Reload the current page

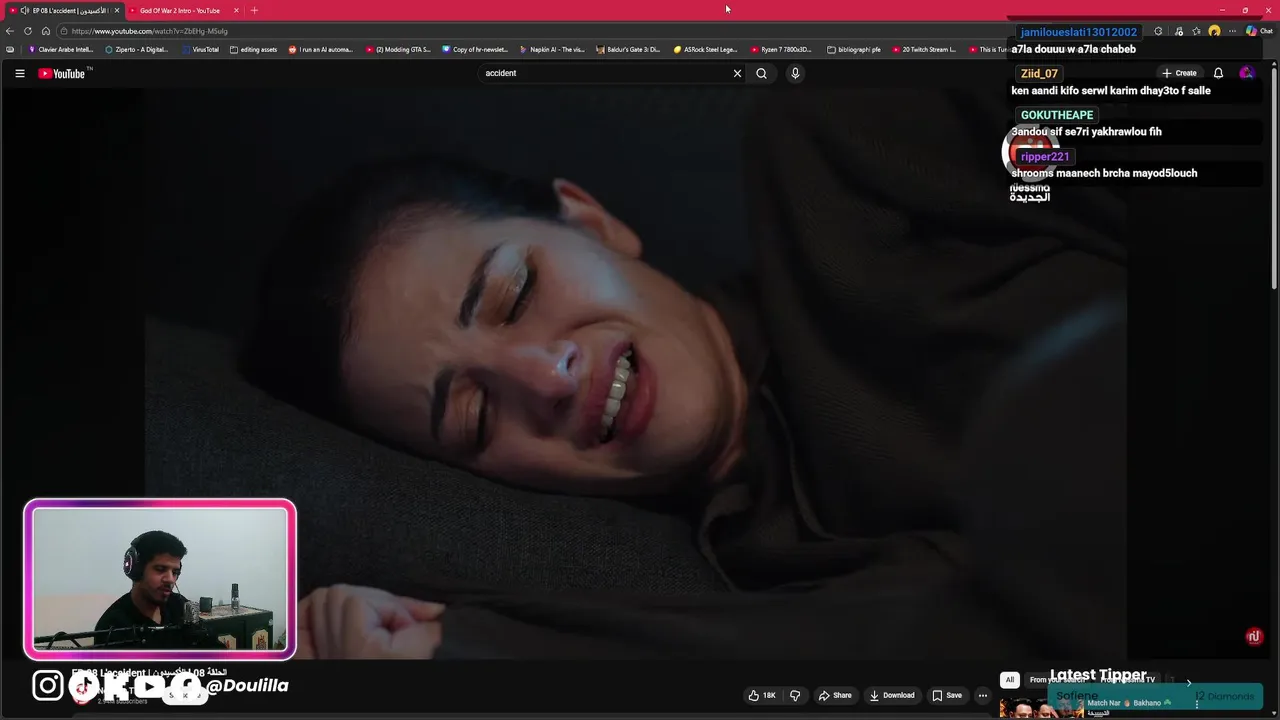[27, 31]
